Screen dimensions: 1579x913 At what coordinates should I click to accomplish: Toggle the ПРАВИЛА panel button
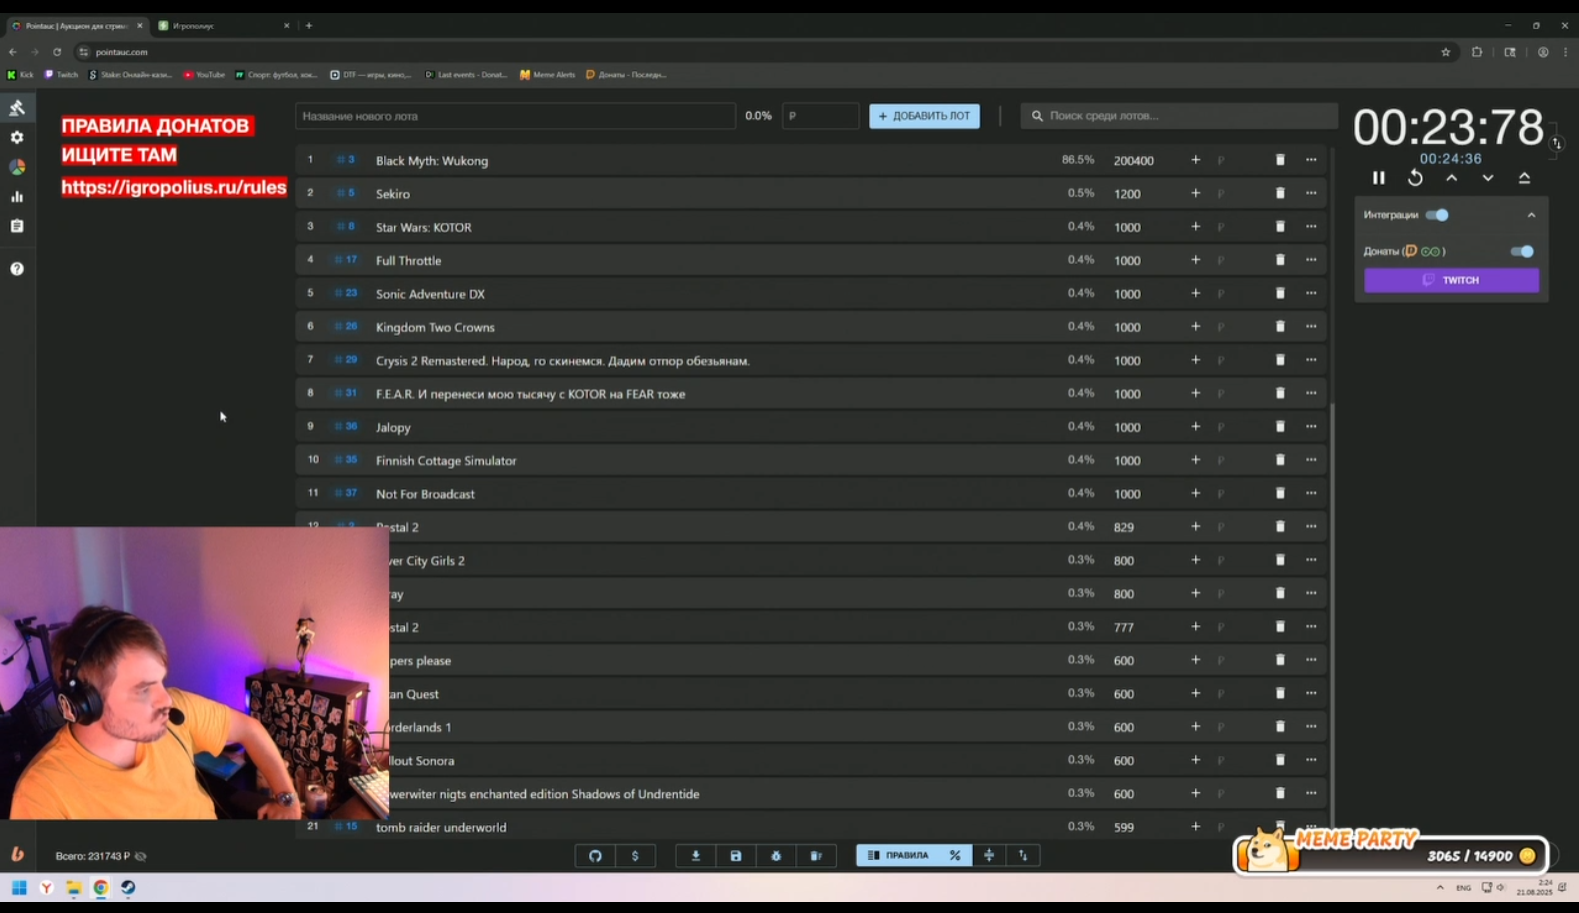(x=898, y=856)
